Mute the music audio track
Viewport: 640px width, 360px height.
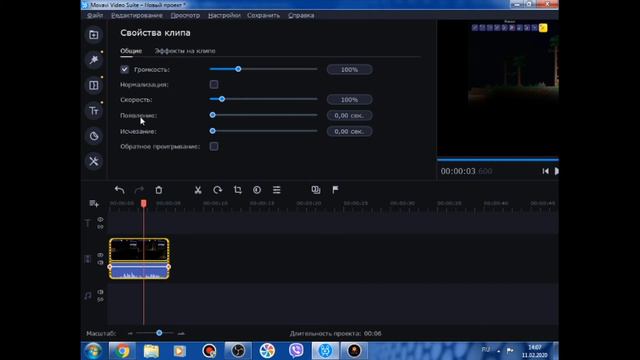(100, 292)
